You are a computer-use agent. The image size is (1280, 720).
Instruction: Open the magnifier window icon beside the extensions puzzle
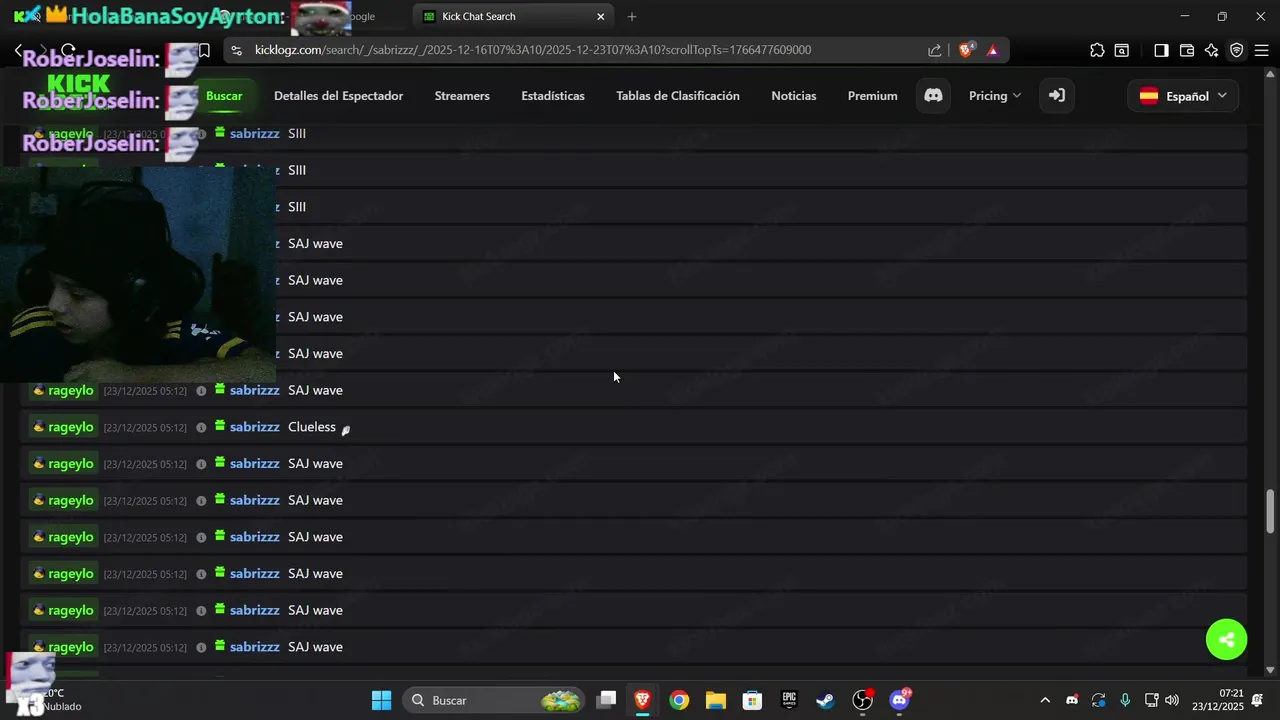[x=1122, y=50]
